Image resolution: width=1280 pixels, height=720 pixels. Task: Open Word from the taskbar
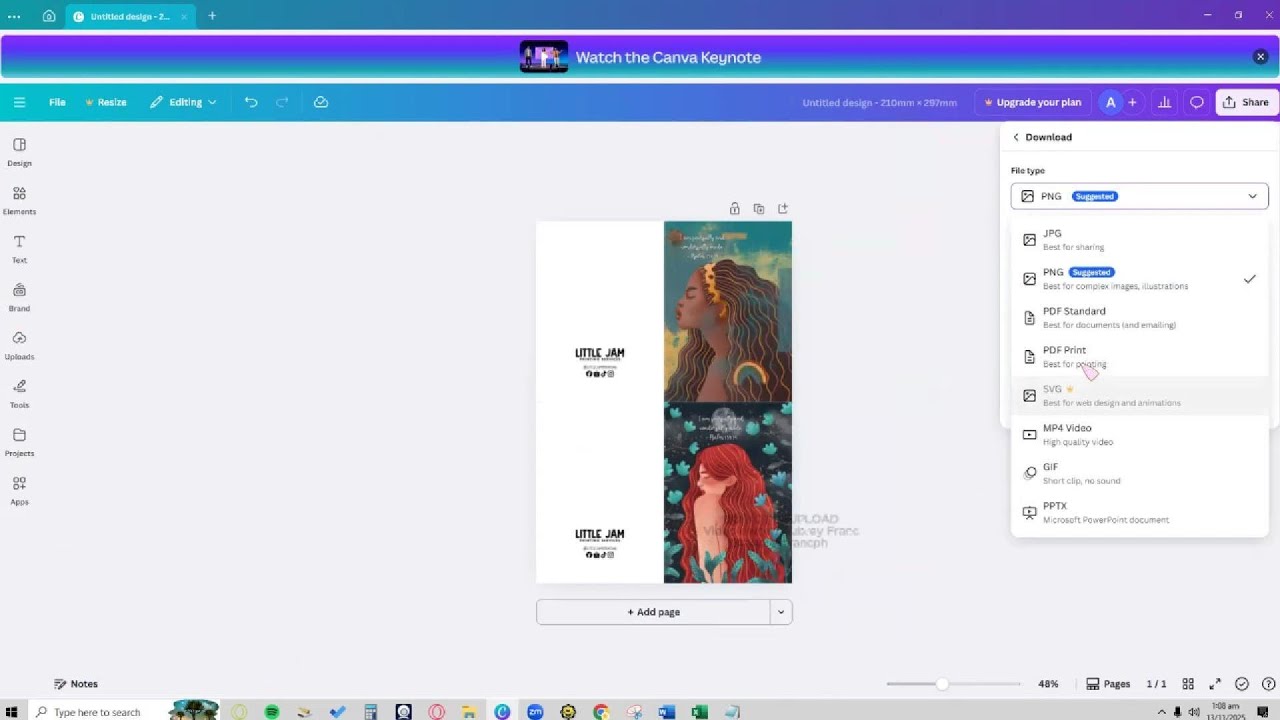666,712
